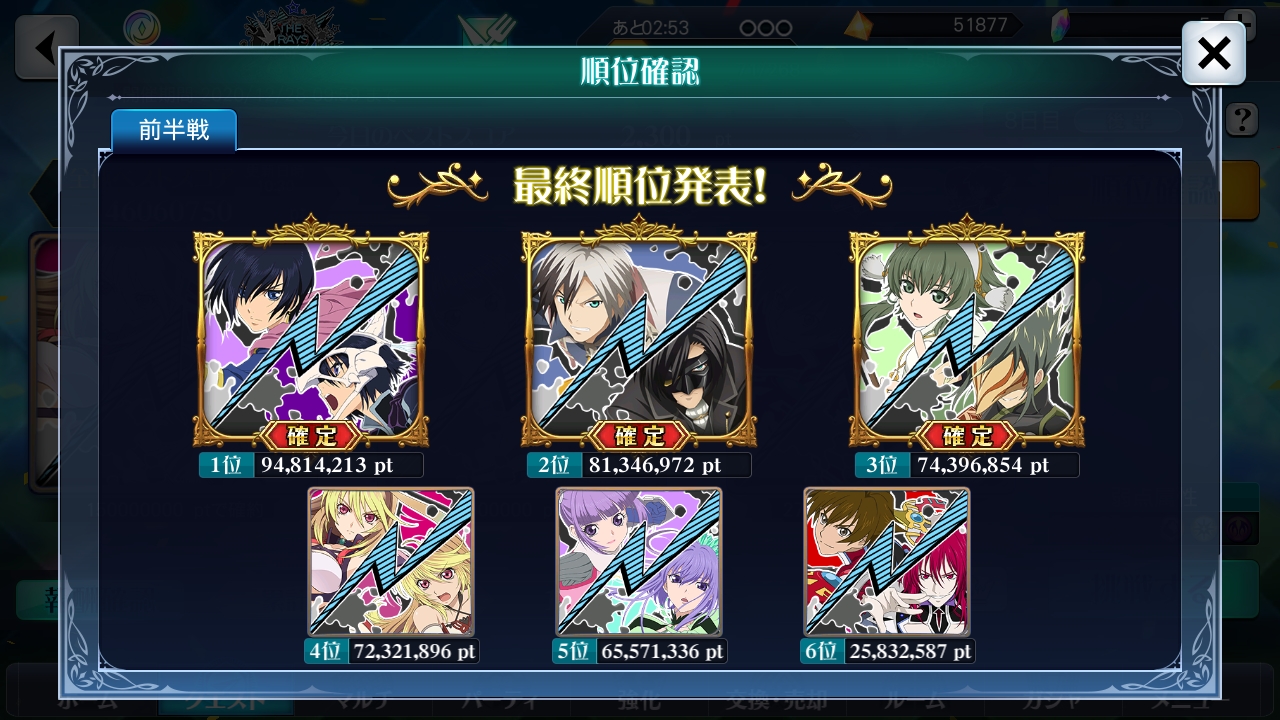Open the 2nd place duo portrait

click(639, 335)
